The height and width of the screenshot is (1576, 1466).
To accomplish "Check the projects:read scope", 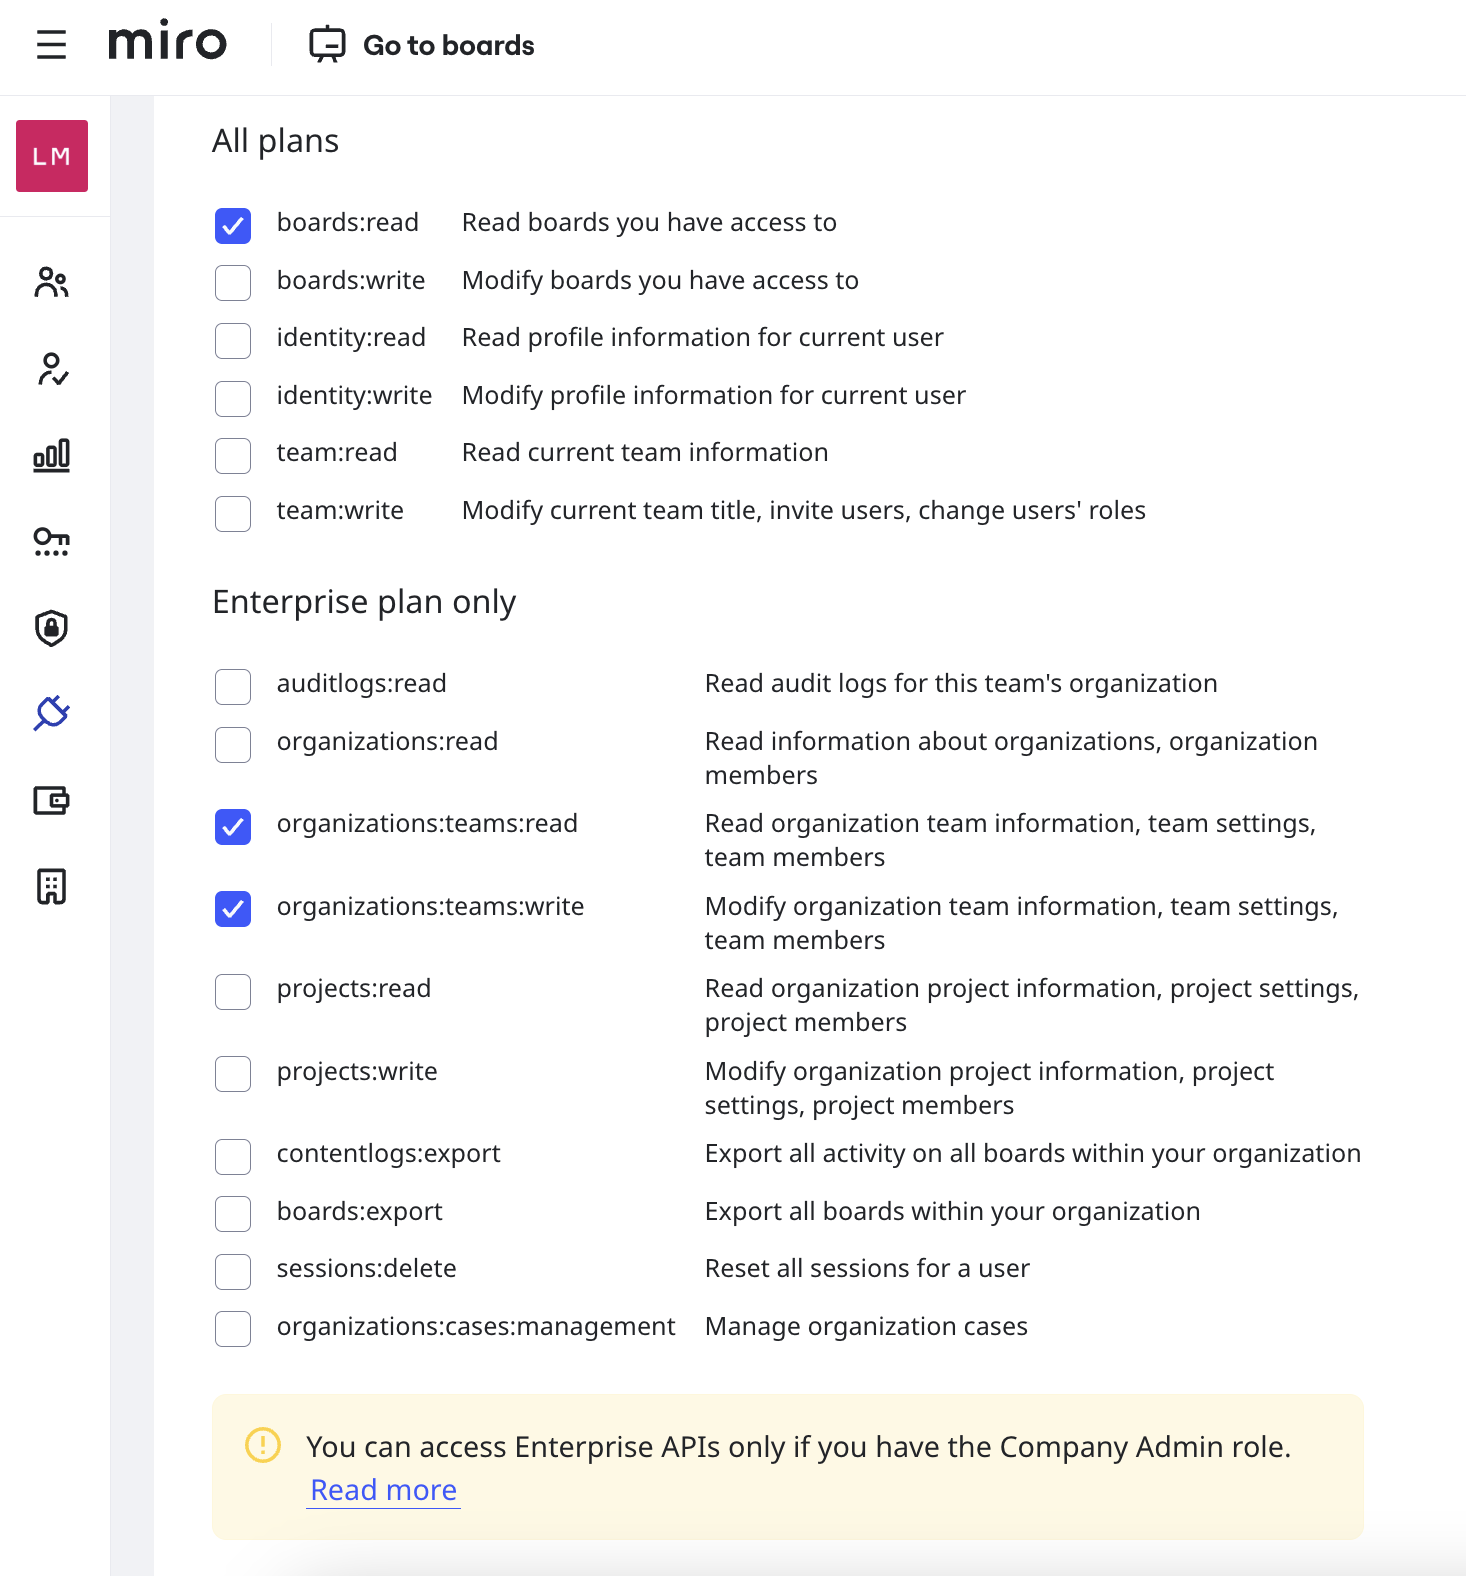I will [233, 991].
